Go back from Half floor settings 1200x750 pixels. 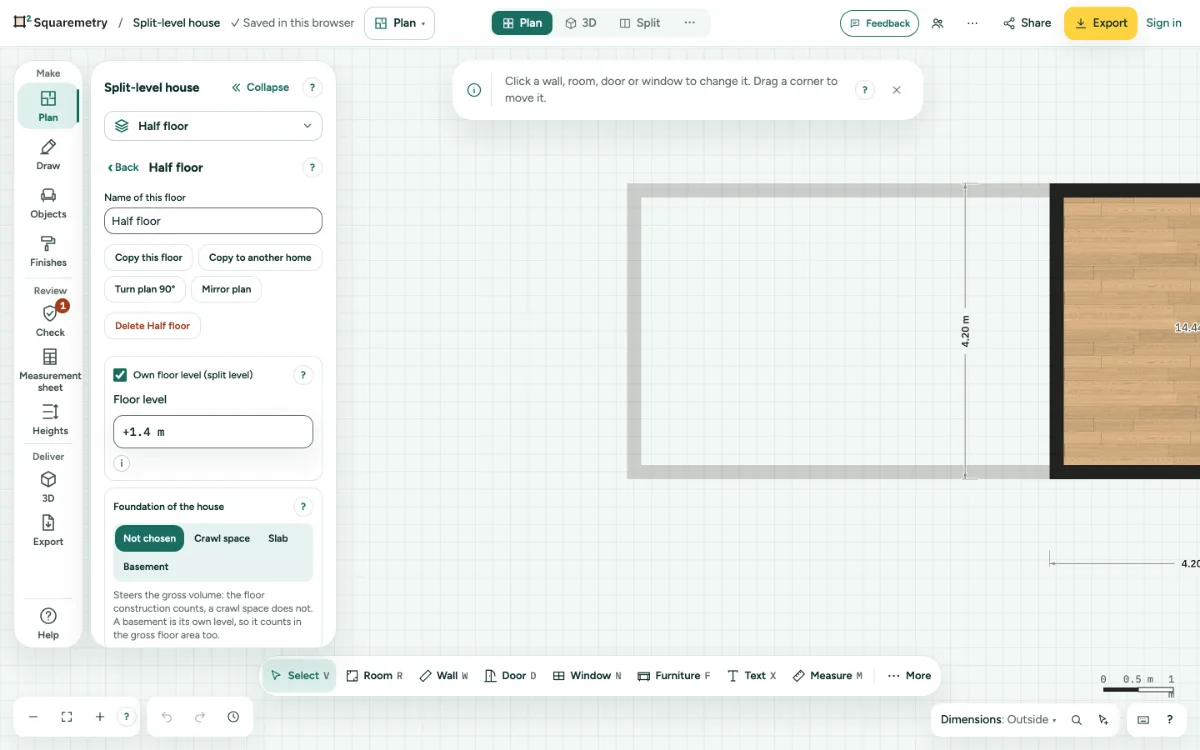click(x=123, y=167)
